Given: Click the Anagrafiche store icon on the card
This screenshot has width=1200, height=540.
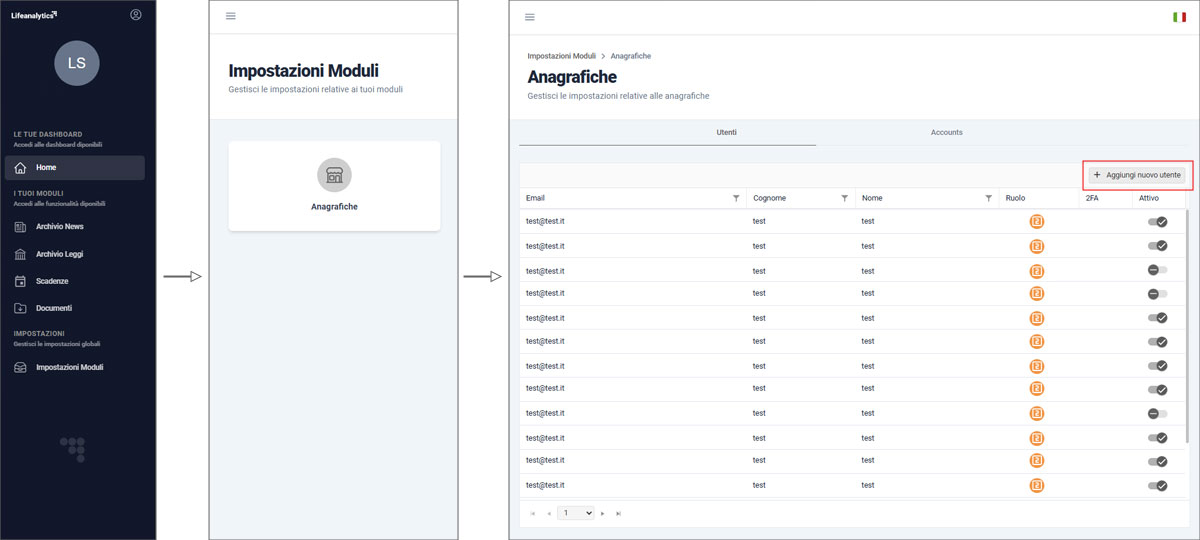Looking at the screenshot, I should point(334,175).
